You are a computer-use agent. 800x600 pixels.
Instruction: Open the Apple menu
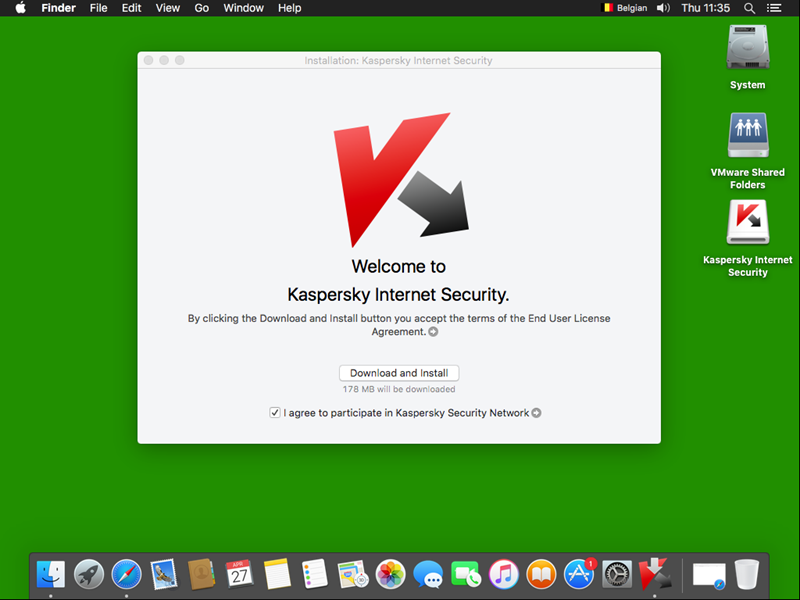(20, 8)
